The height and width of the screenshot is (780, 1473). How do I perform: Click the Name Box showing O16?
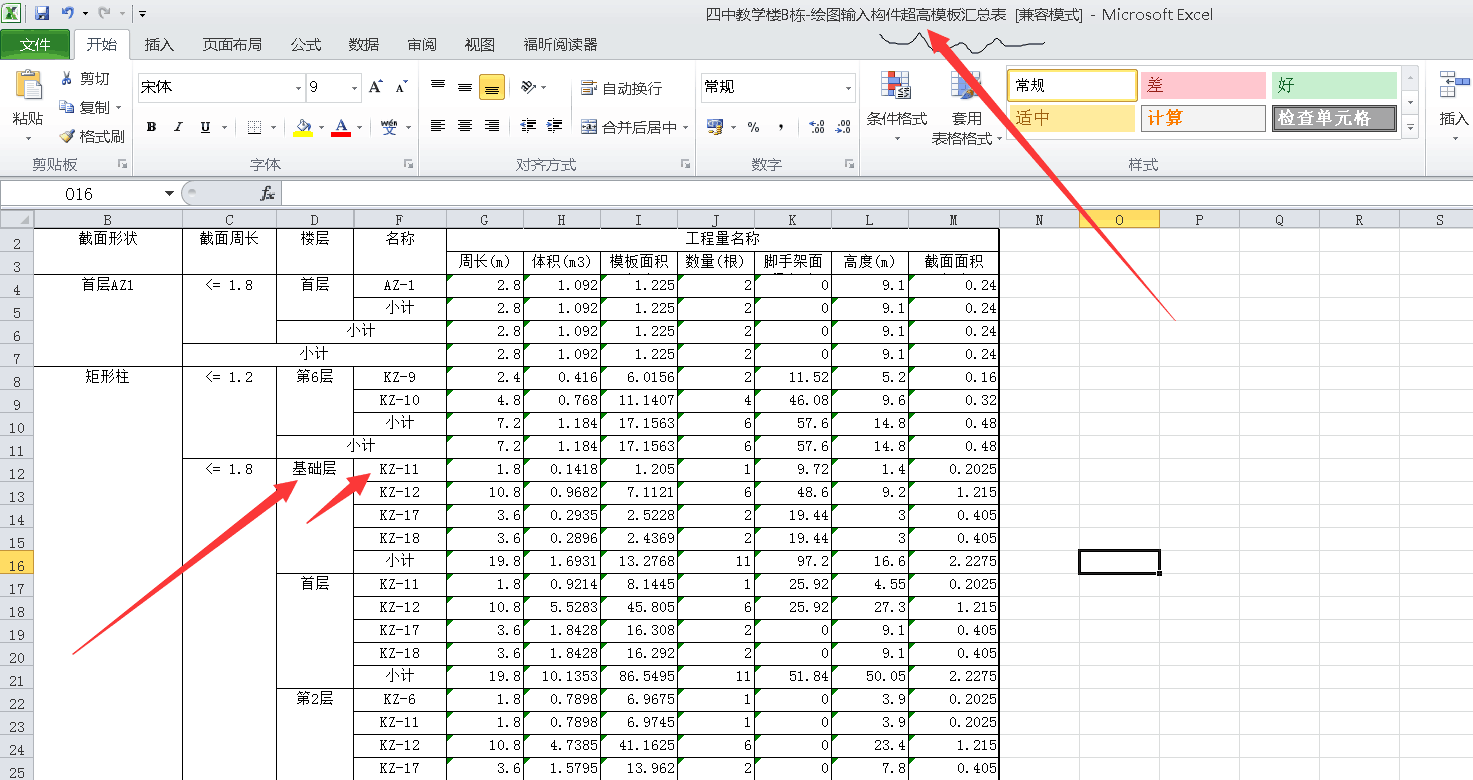[x=80, y=194]
